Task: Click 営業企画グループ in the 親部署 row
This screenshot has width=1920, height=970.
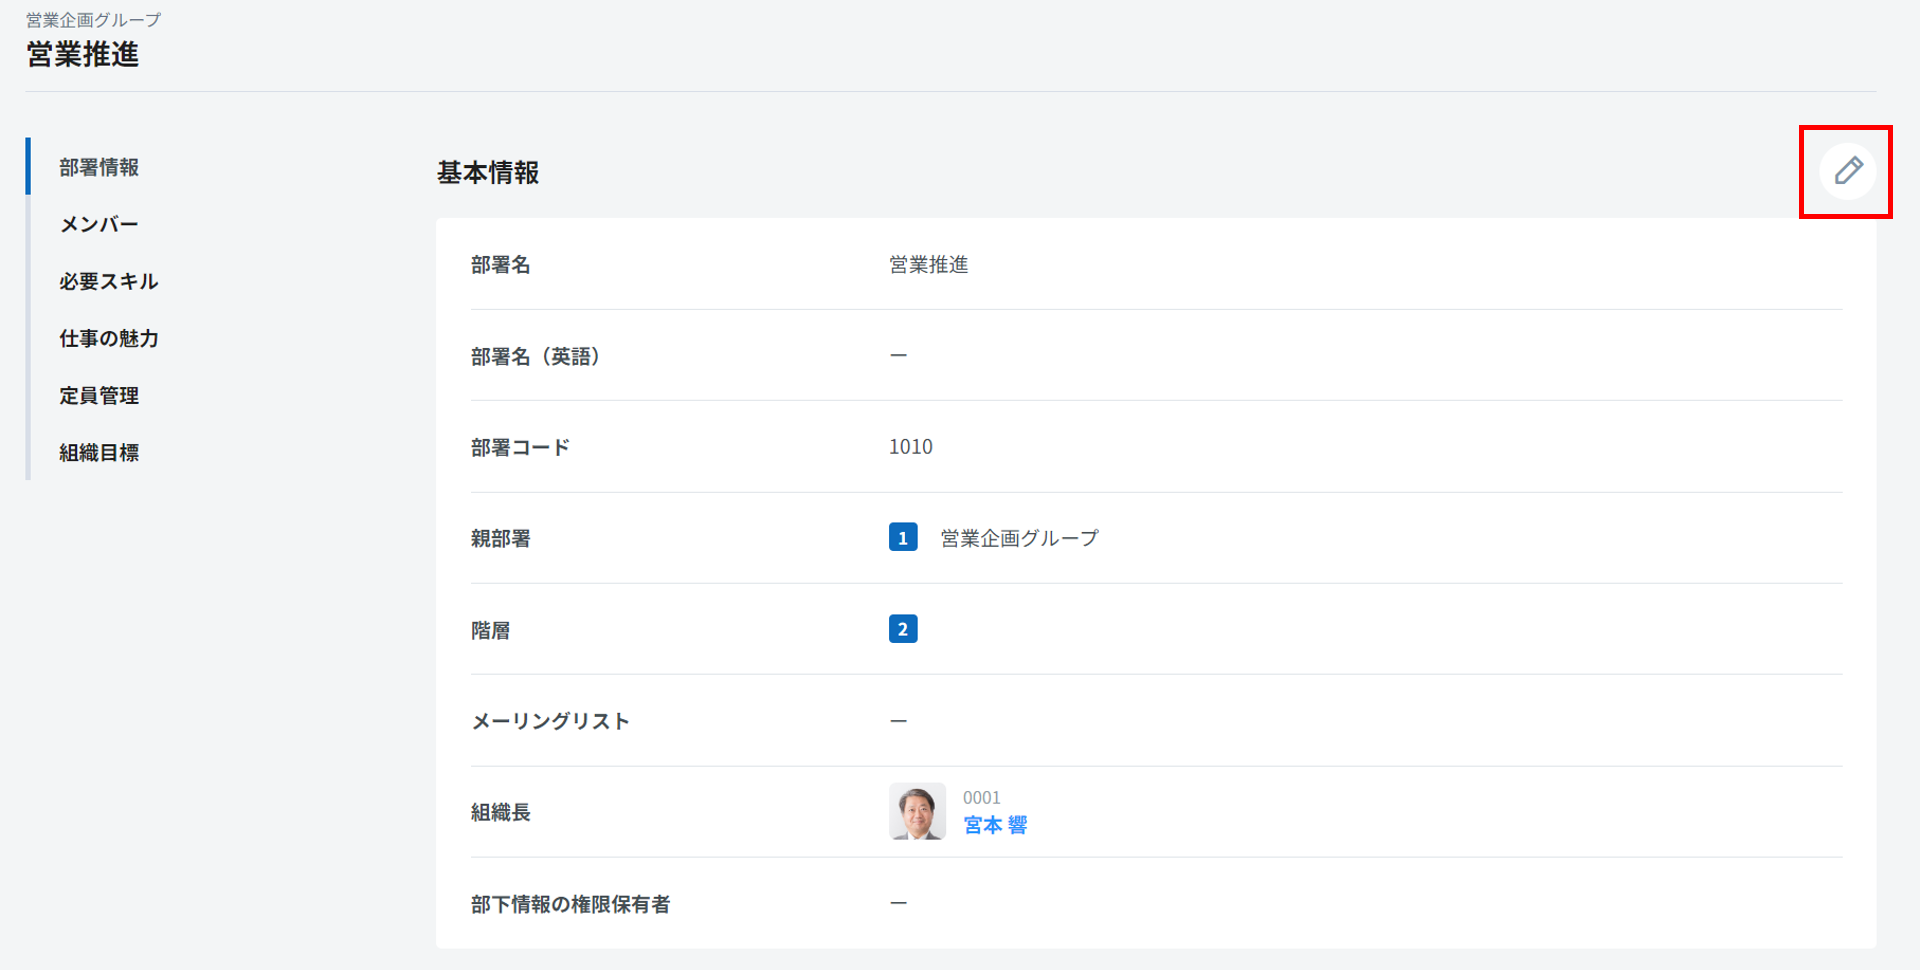Action: tap(1019, 538)
